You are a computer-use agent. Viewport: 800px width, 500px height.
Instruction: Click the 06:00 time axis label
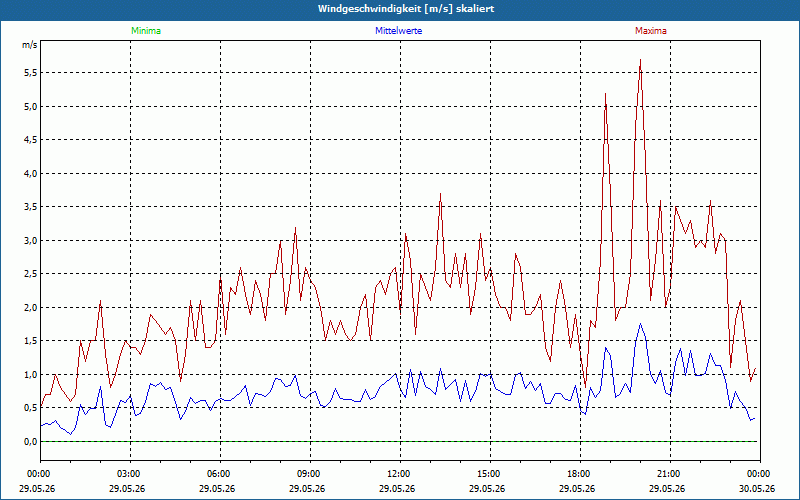220,474
